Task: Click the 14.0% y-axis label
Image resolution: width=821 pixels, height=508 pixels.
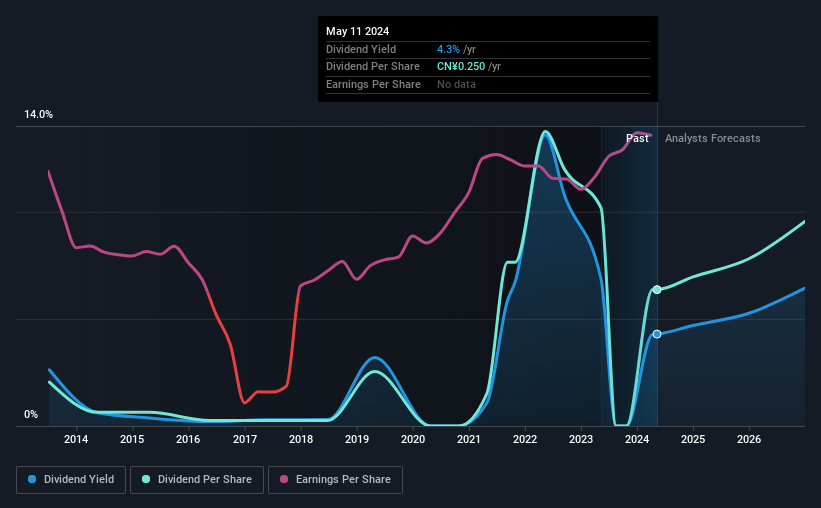Action: tap(38, 115)
